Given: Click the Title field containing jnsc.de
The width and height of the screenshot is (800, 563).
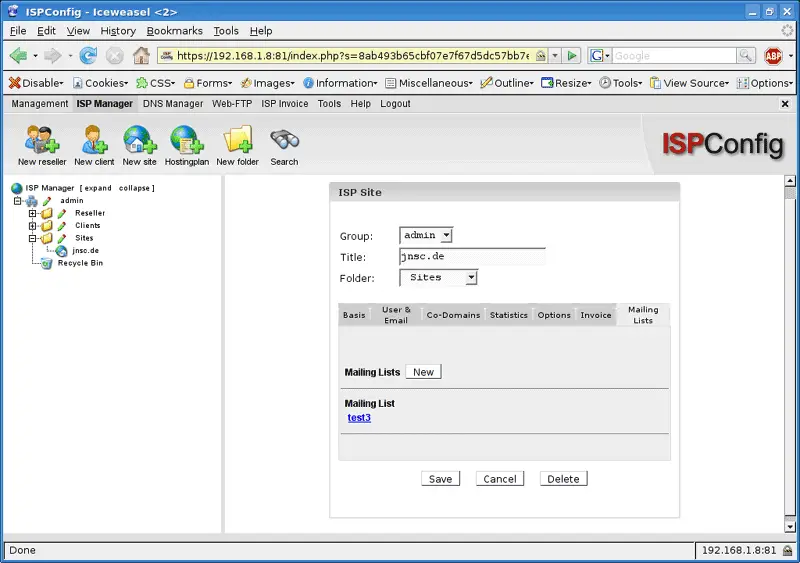Looking at the screenshot, I should click(472, 256).
